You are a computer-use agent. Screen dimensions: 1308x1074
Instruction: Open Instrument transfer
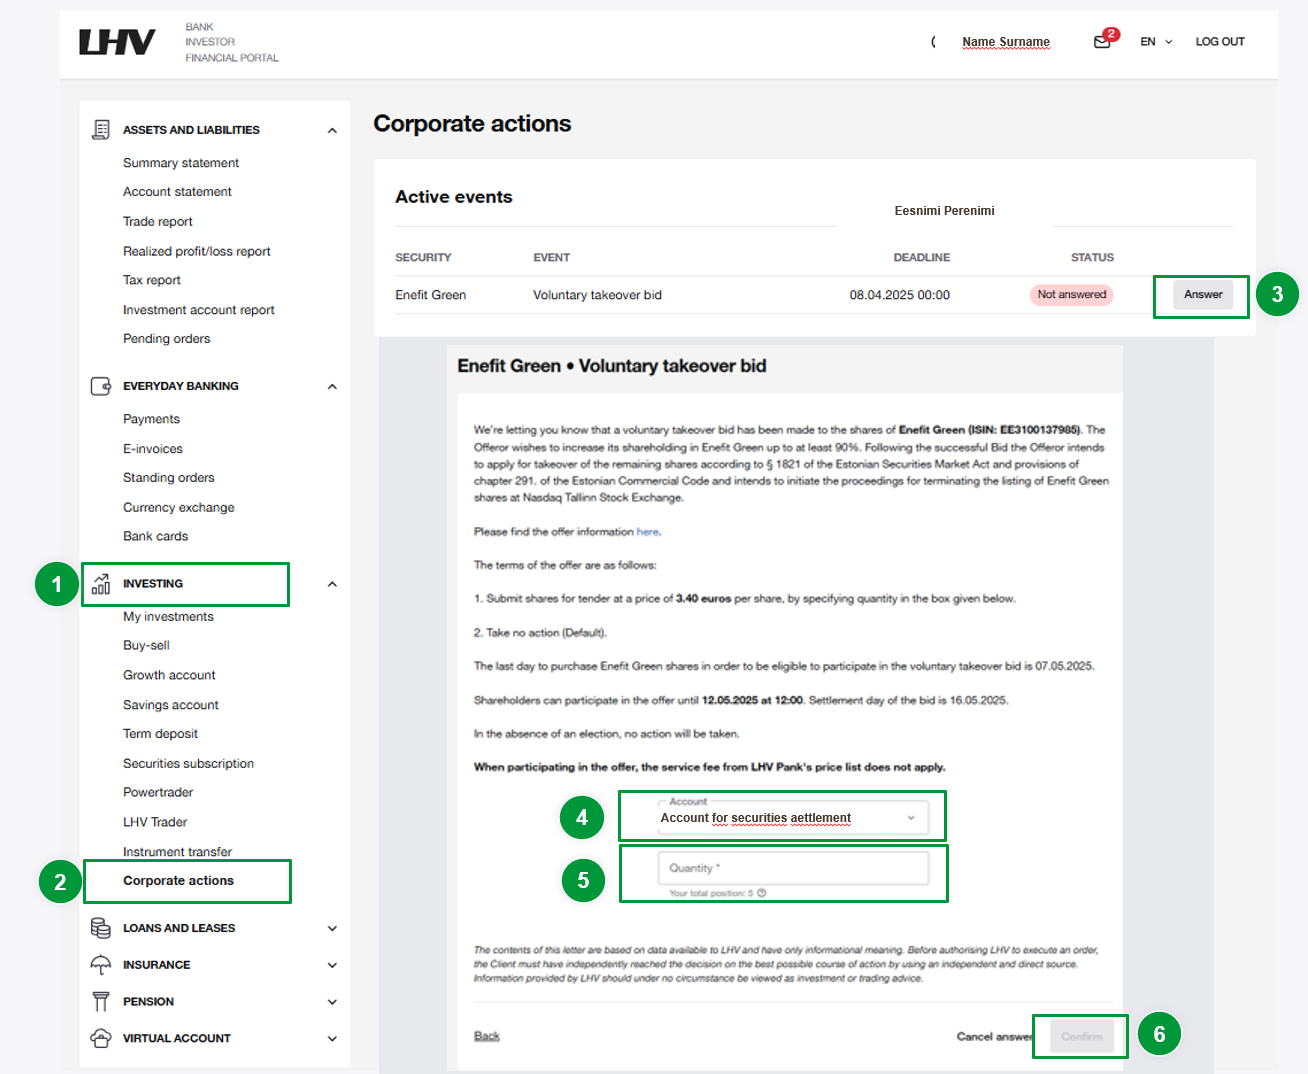point(178,852)
